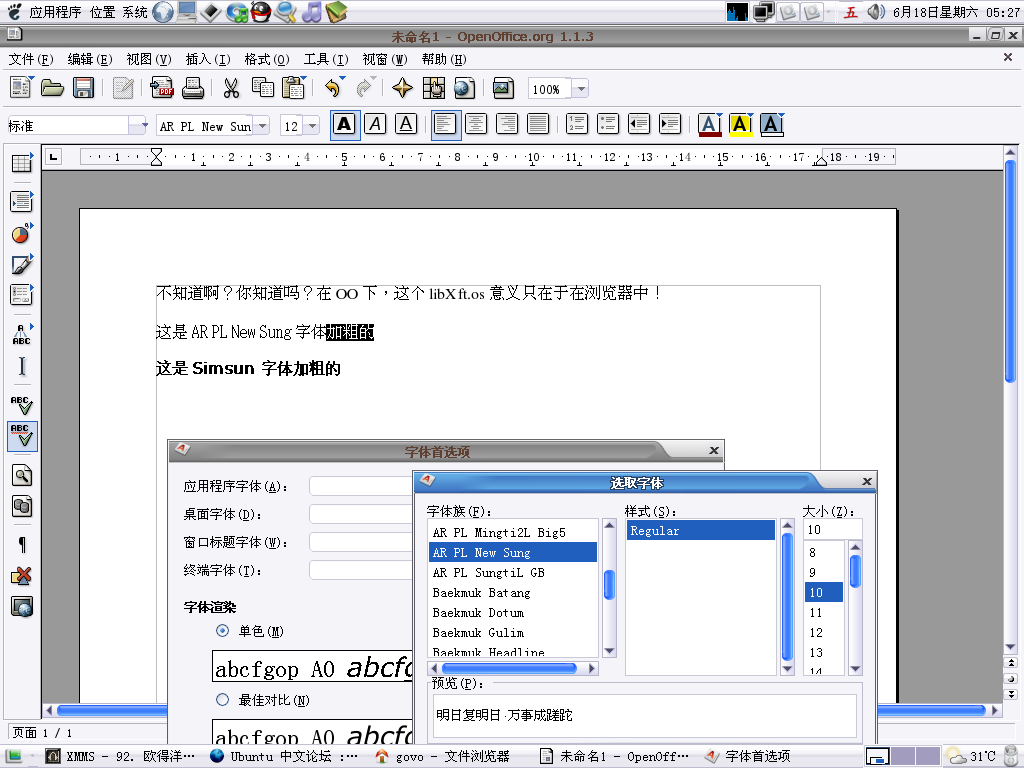Open the 插入(I) menu
Screen dimensions: 1024x768
click(208, 59)
